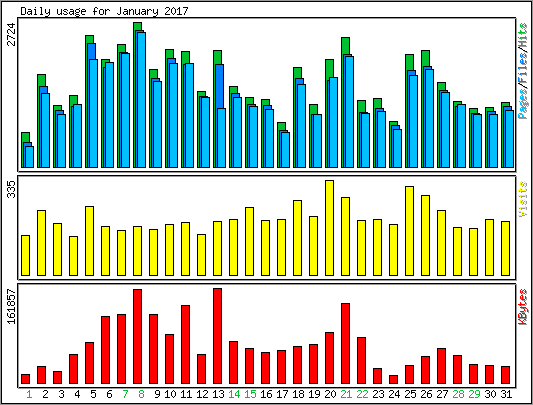The height and width of the screenshot is (405, 533).
Task: Click the red "KBytes" legend label
Action: pos(523,307)
